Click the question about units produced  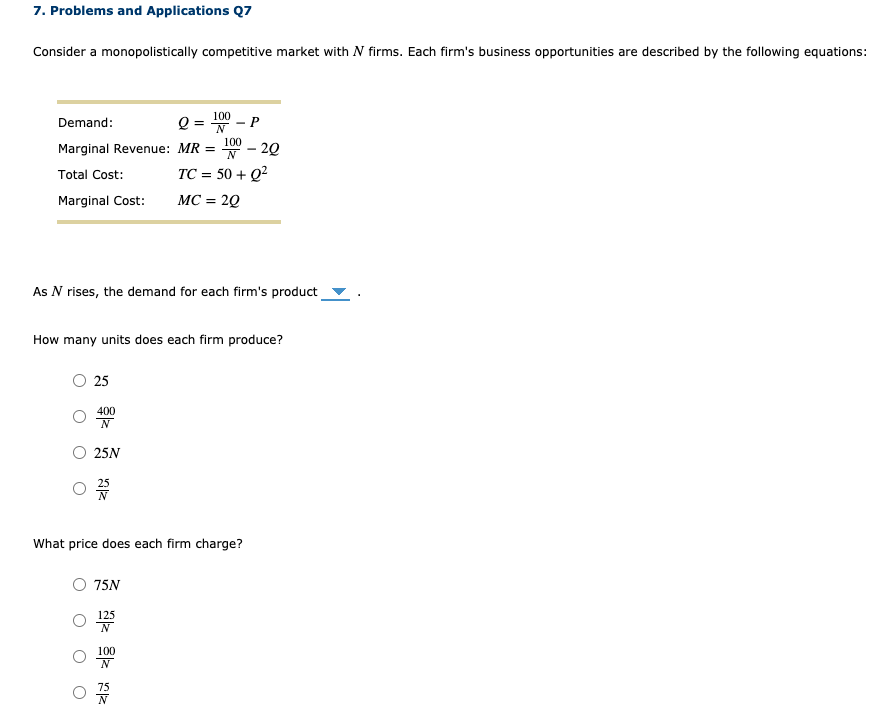[x=157, y=339]
